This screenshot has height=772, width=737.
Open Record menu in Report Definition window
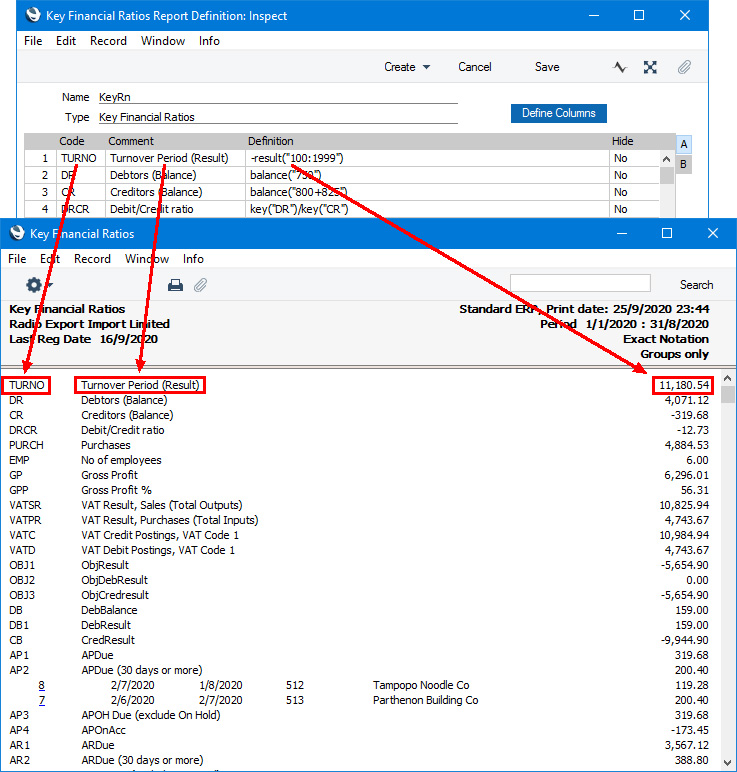(x=108, y=41)
